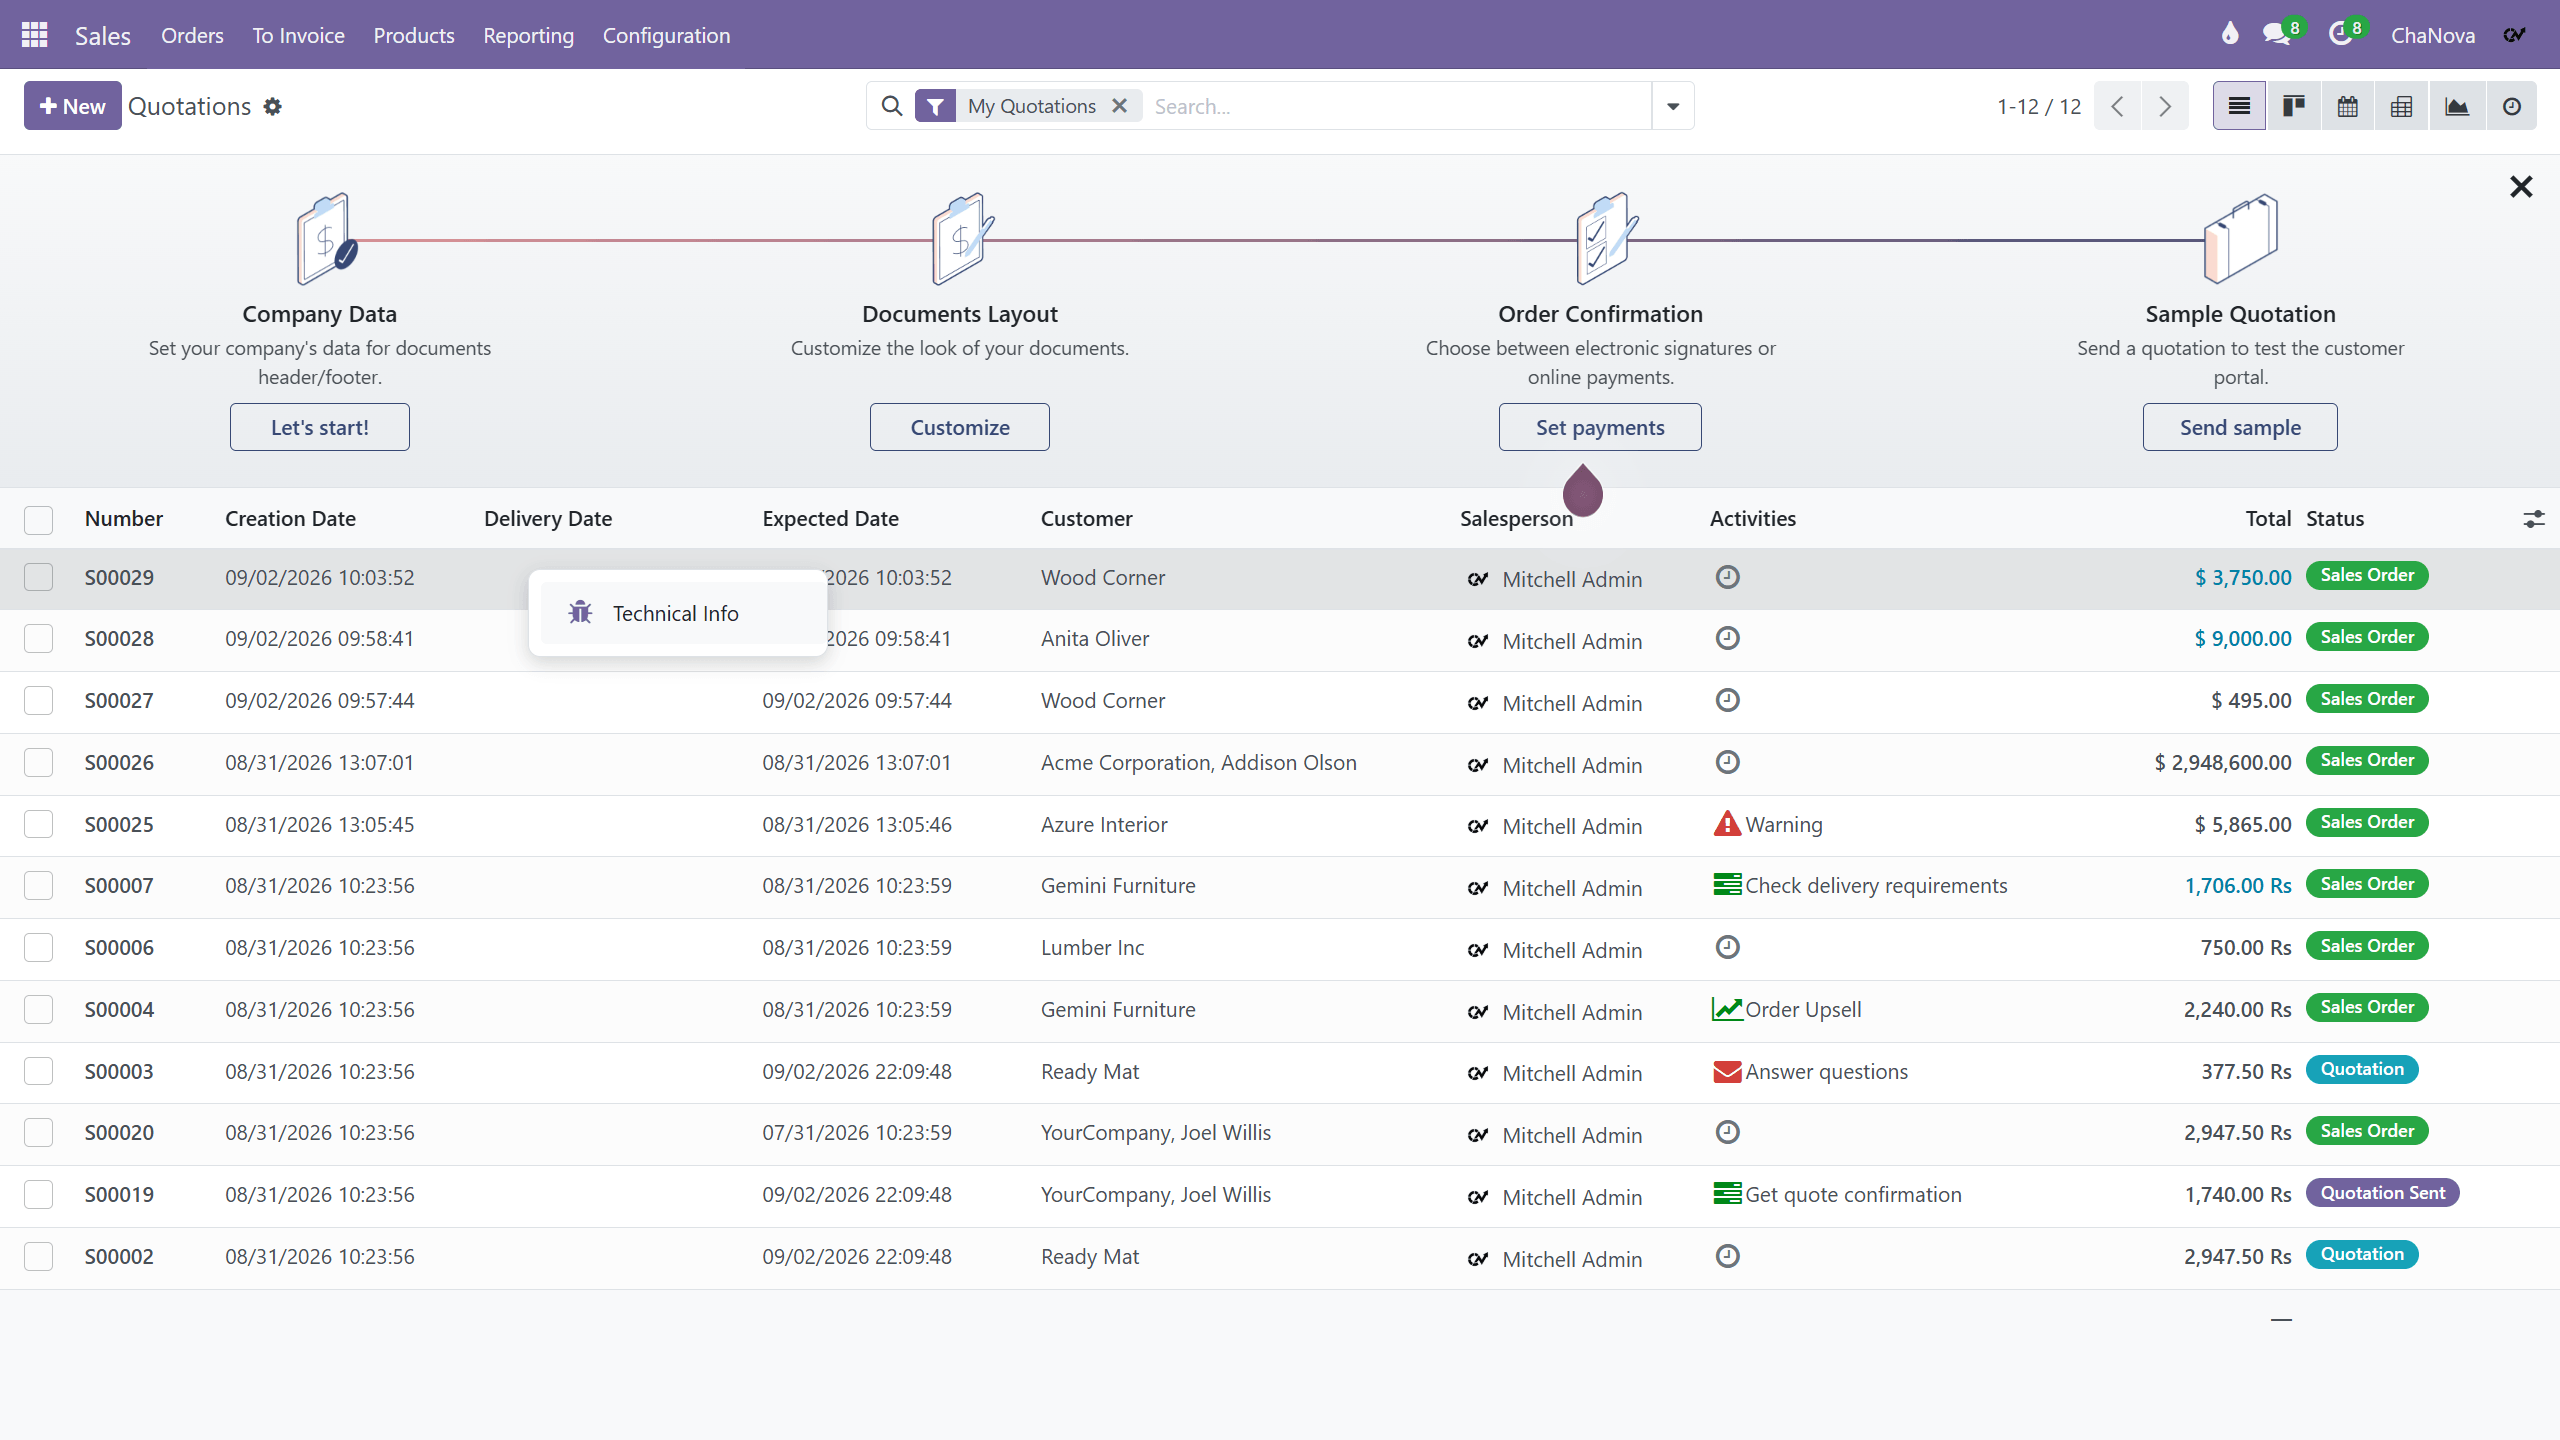Switch to Calendar view
2560x1440 pixels.
click(x=2348, y=106)
